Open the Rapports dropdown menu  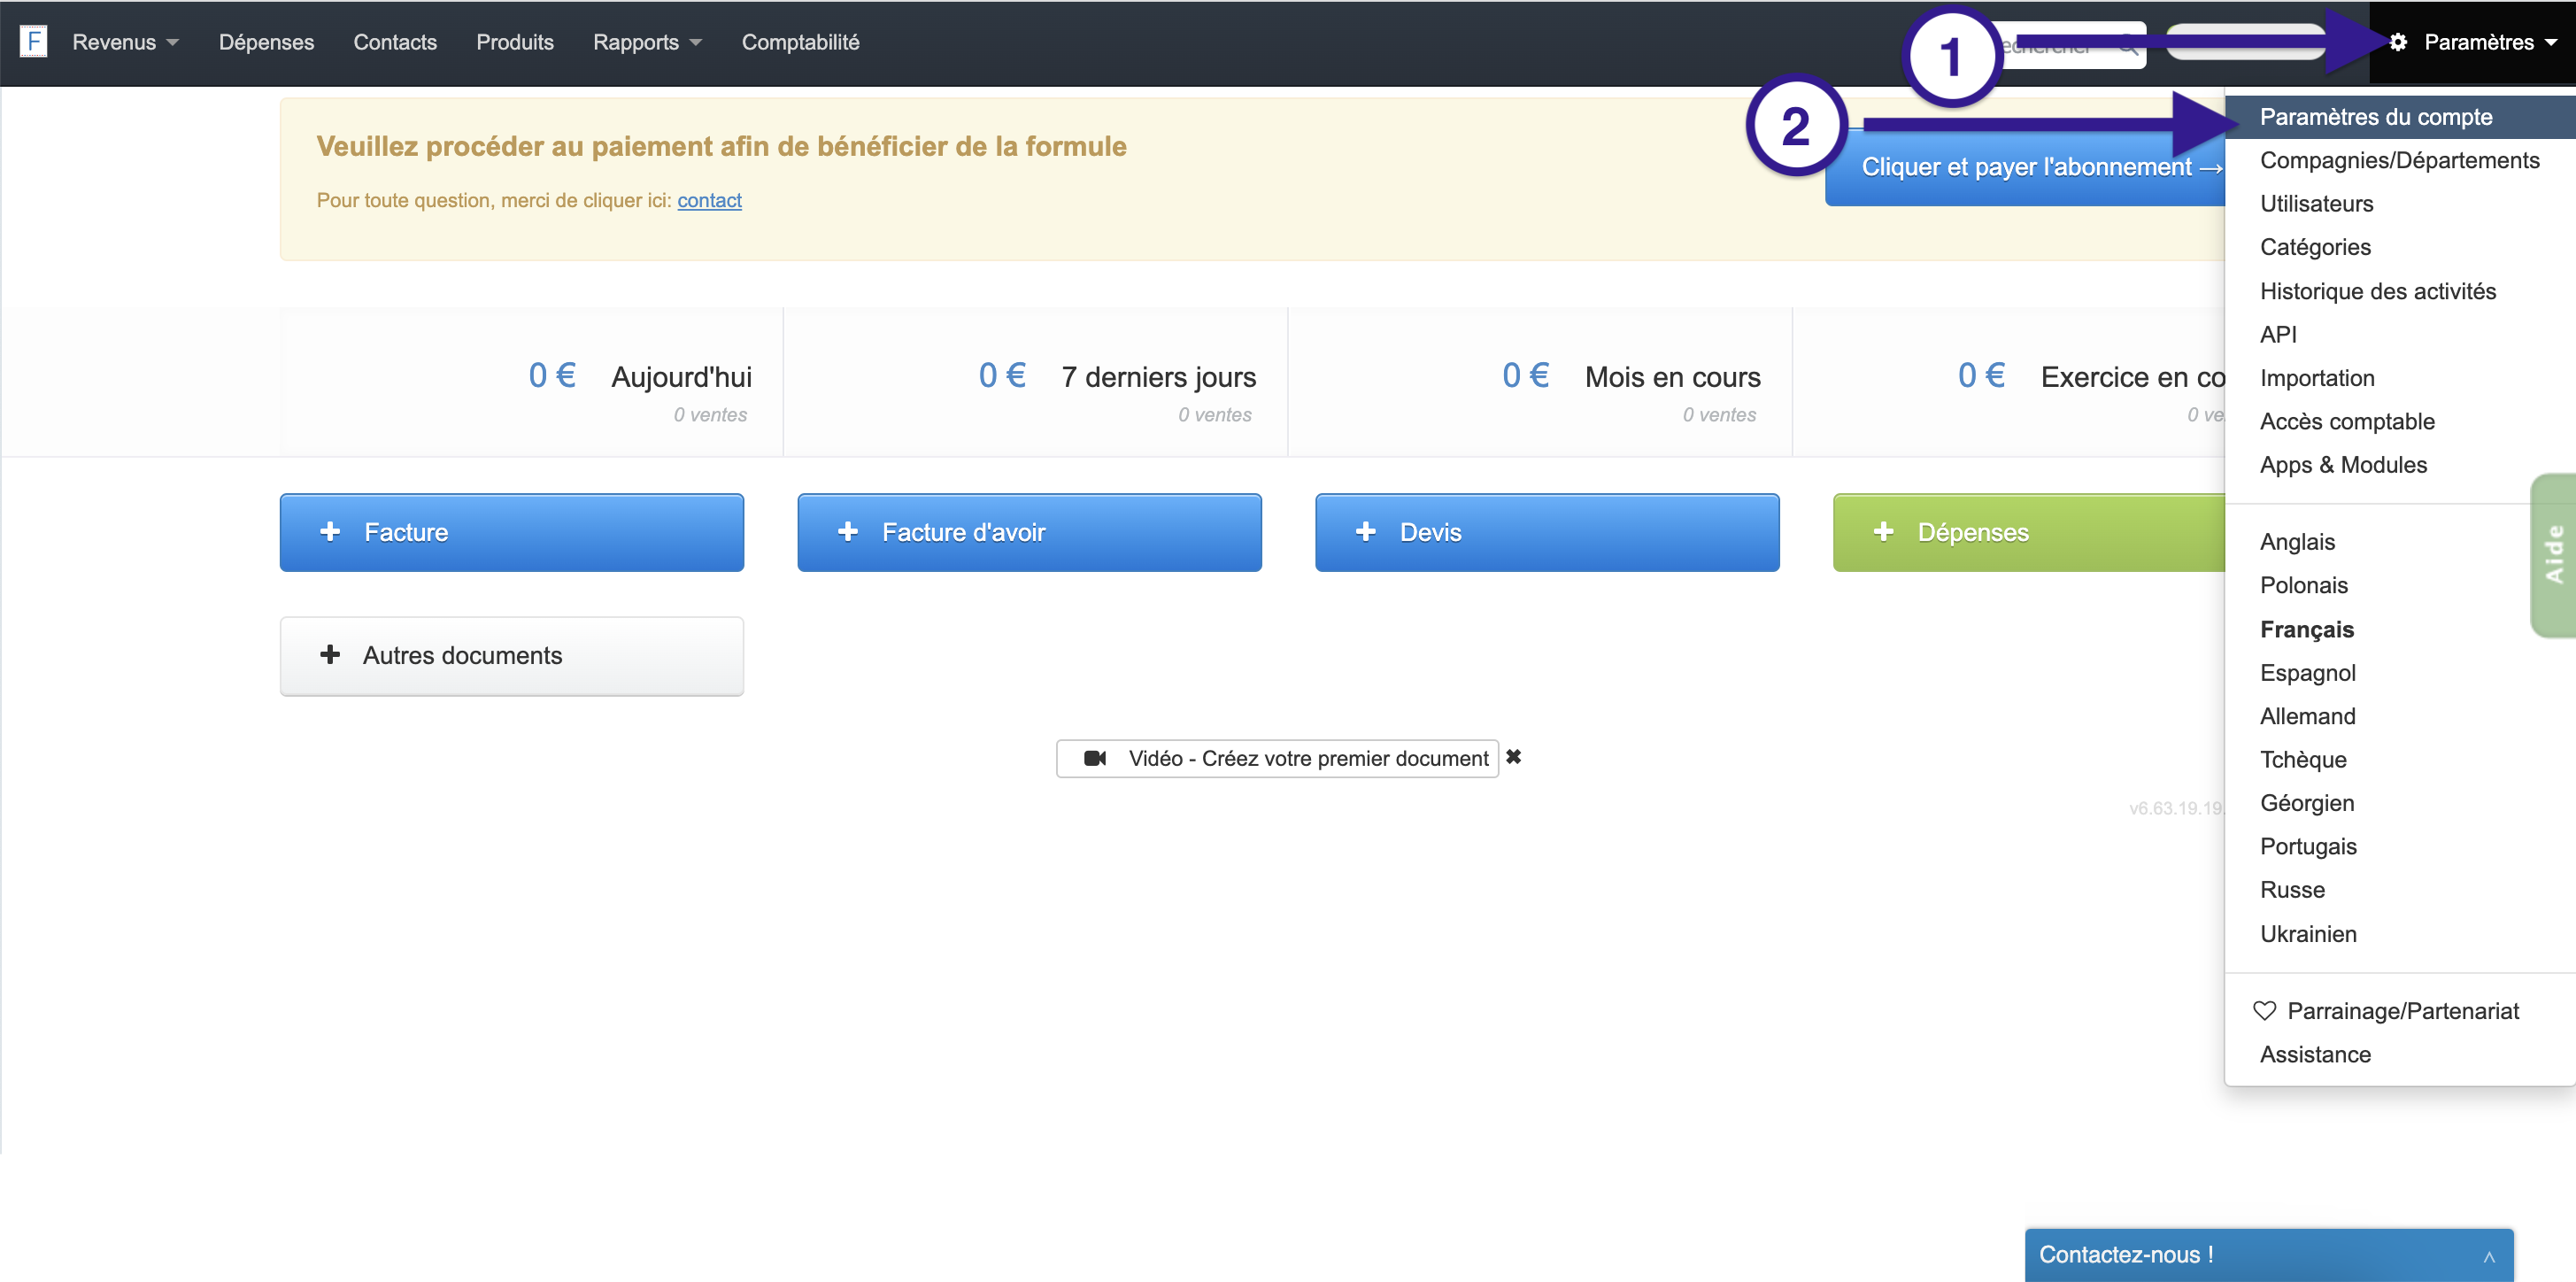(647, 42)
